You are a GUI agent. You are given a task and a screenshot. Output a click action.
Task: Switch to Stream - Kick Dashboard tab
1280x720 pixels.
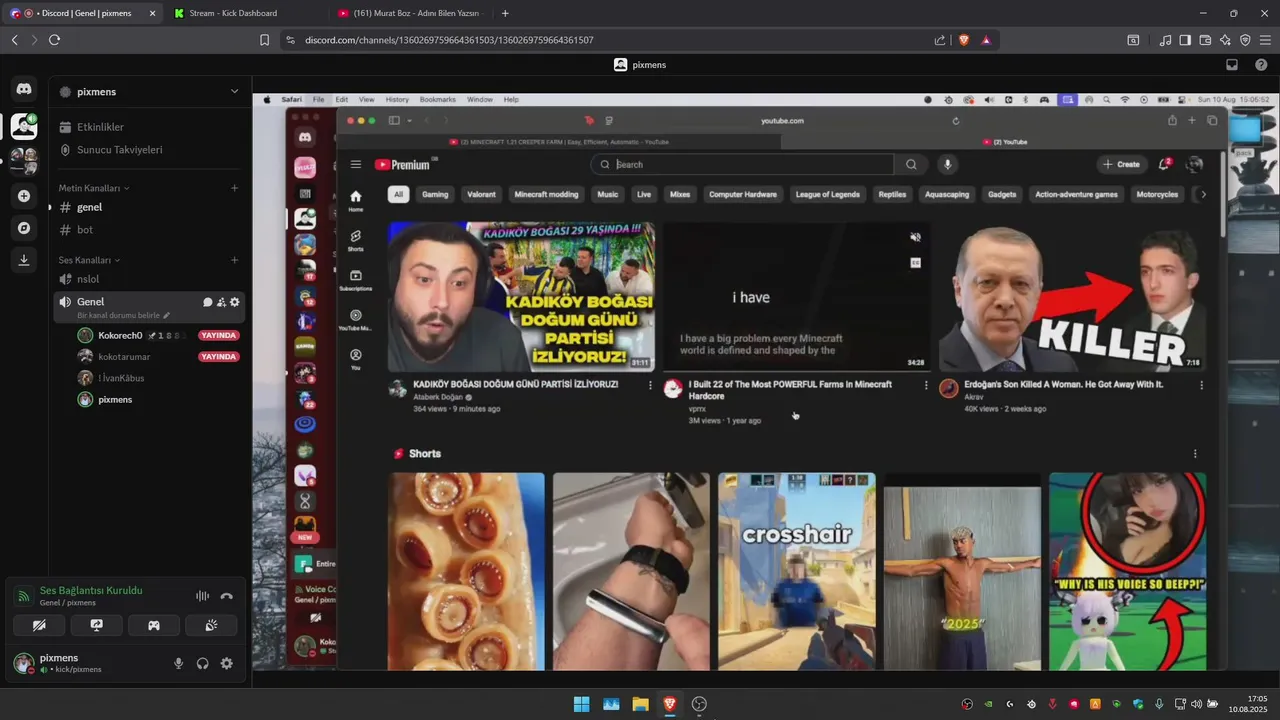coord(246,13)
